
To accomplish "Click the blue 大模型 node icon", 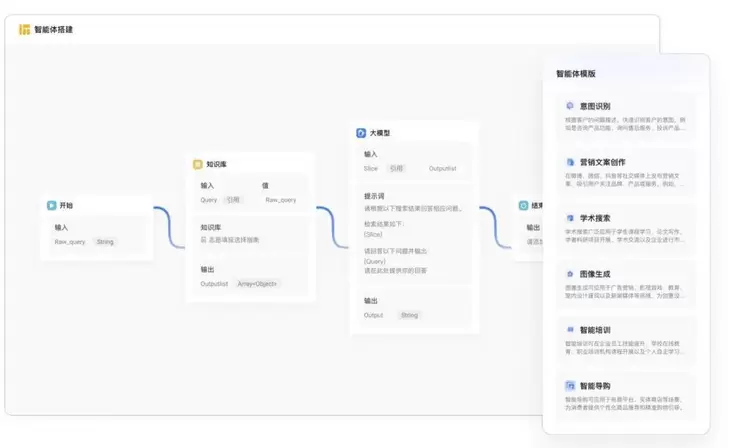I will (x=361, y=132).
